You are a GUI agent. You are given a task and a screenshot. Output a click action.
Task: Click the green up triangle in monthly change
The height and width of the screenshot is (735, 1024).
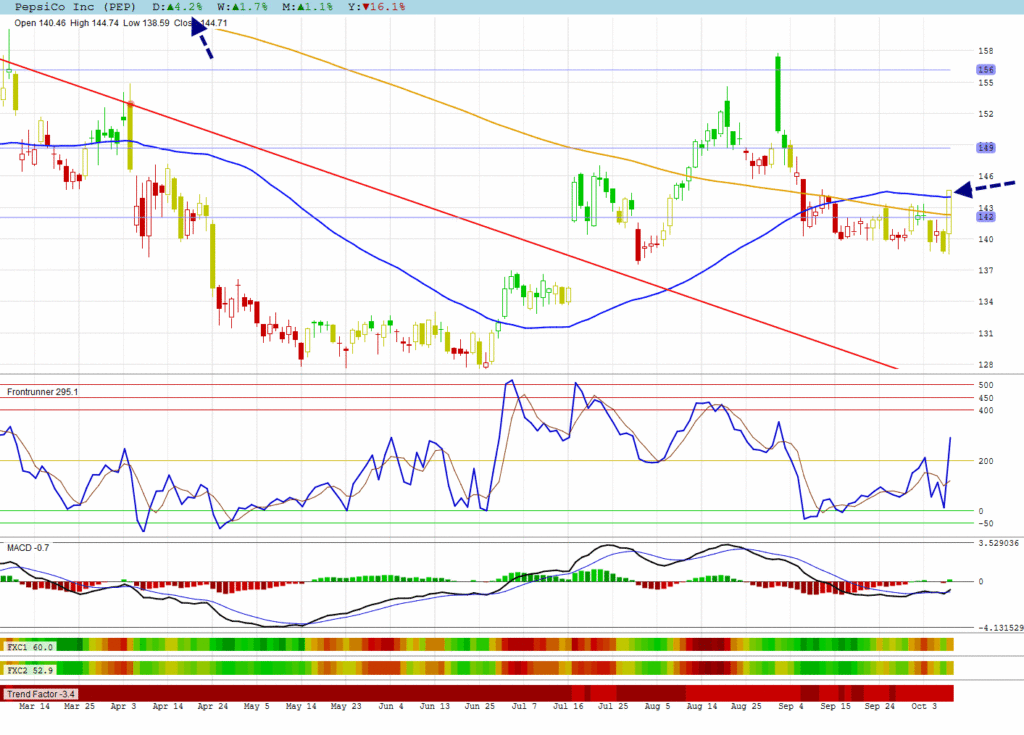coord(297,7)
